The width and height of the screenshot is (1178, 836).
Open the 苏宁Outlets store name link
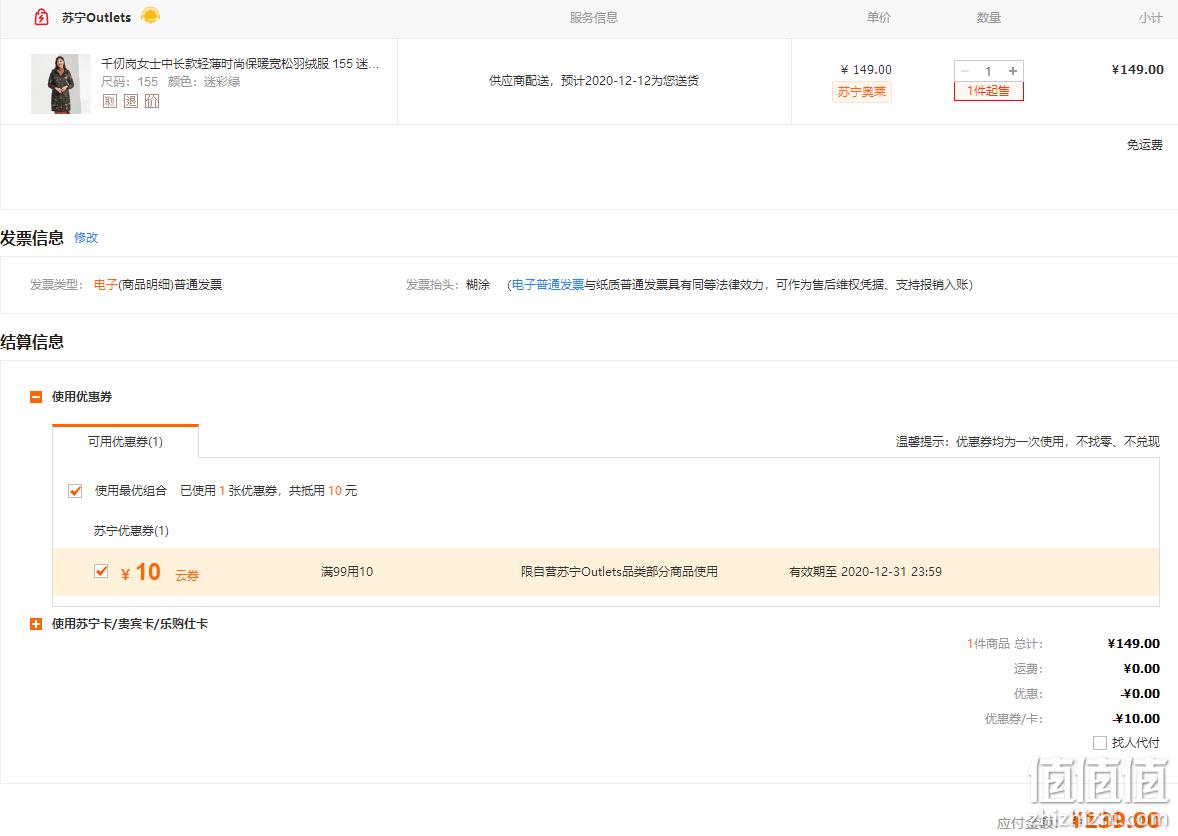coord(96,17)
